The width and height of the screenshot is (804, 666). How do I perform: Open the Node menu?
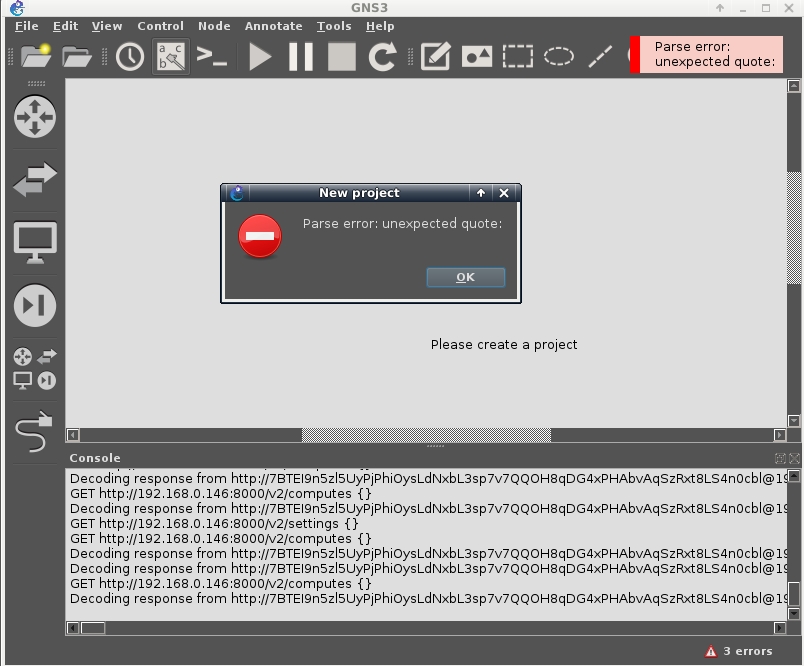(214, 26)
